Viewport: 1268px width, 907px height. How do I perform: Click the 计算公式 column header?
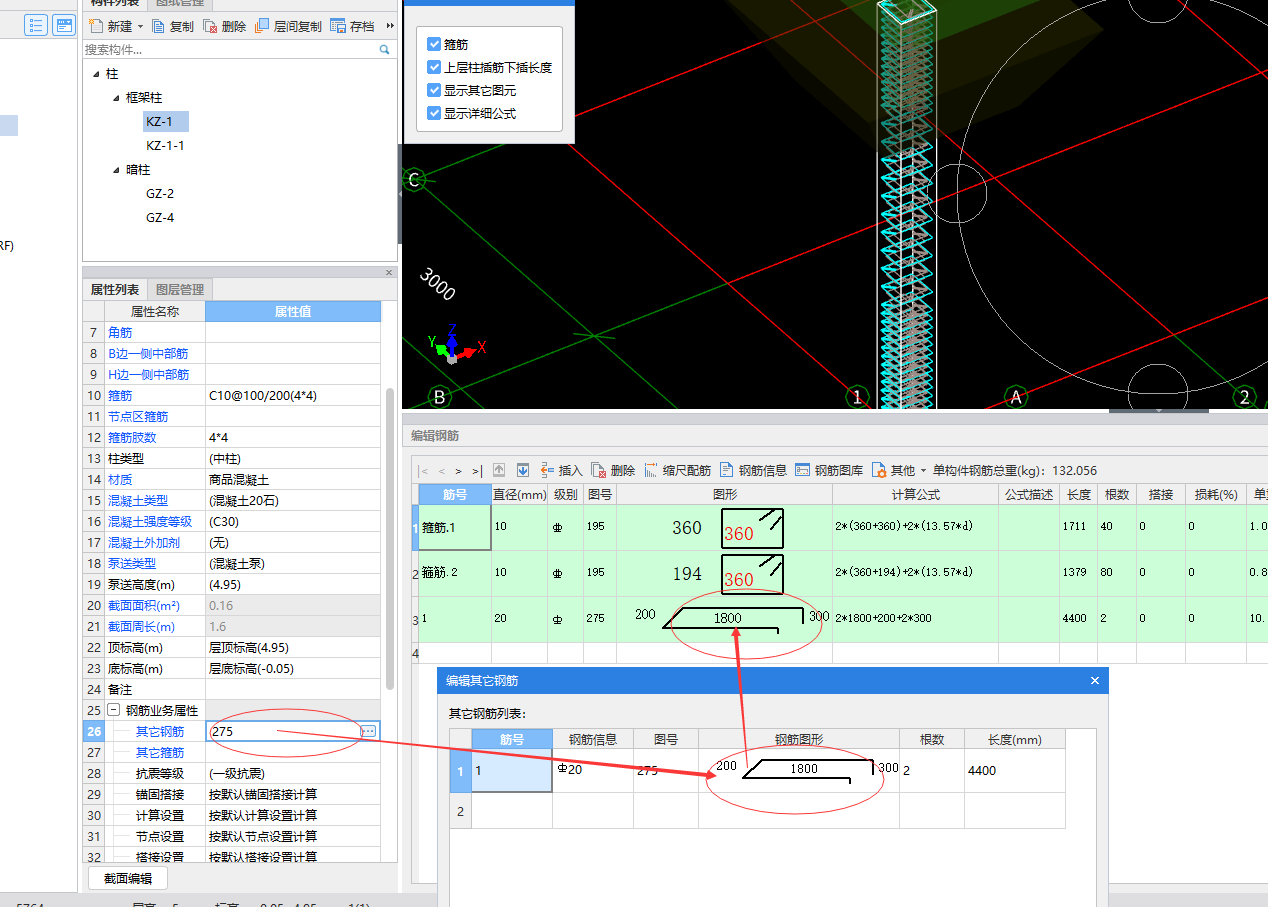915,494
